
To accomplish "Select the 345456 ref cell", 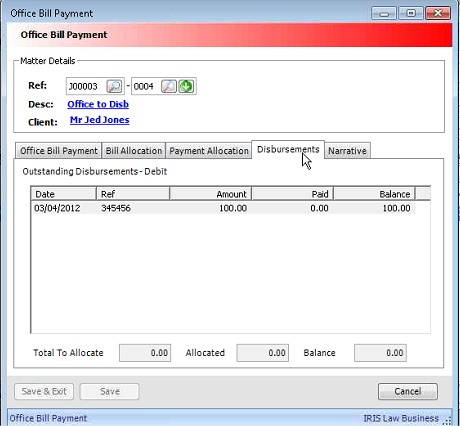I will [x=116, y=208].
